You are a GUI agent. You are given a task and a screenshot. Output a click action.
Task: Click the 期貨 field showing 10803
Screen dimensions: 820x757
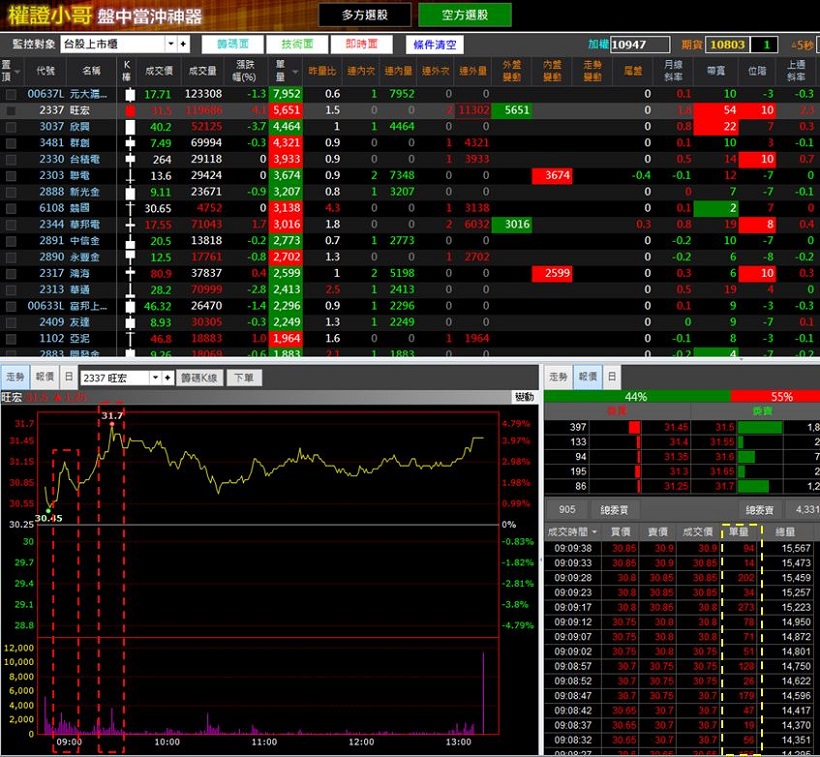coord(727,45)
